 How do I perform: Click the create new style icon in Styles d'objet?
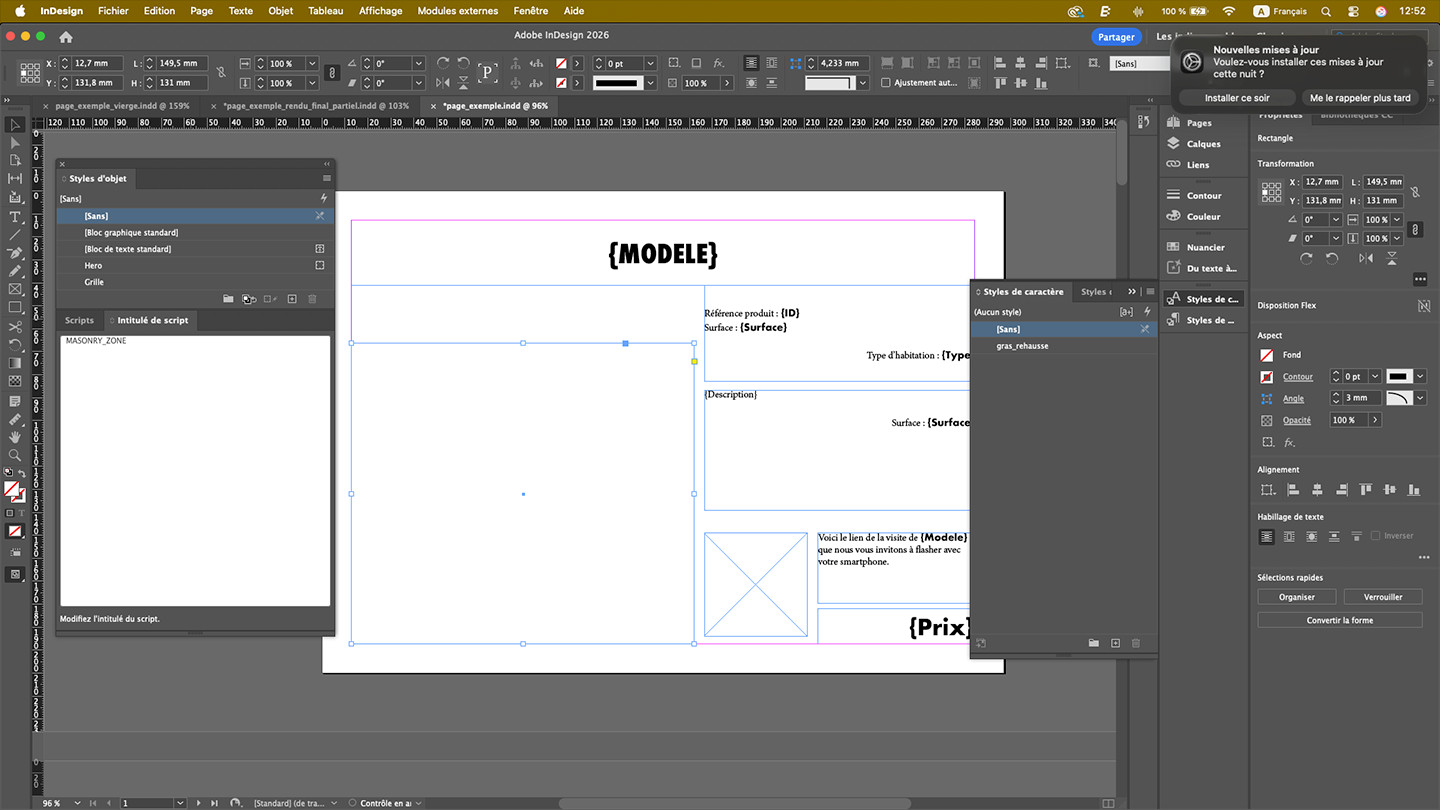[292, 299]
